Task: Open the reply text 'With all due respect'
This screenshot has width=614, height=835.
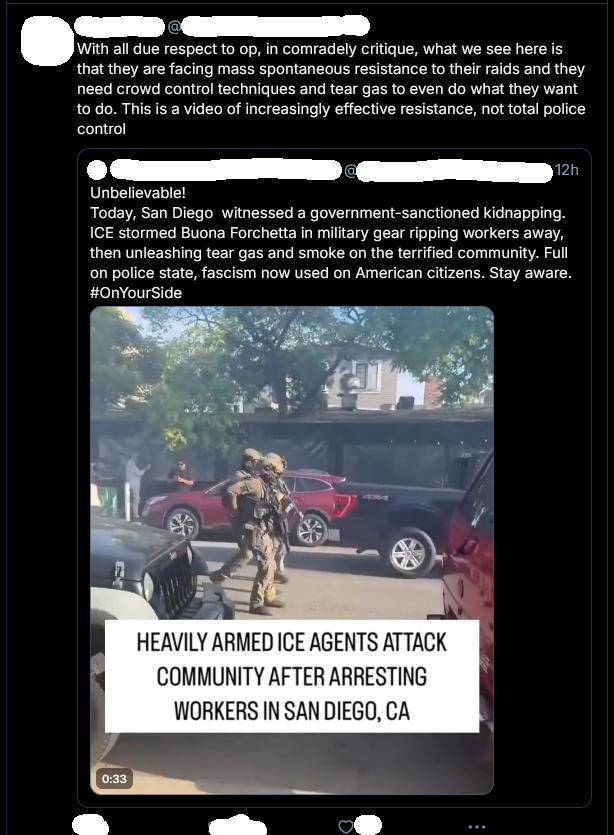Action: 331,89
